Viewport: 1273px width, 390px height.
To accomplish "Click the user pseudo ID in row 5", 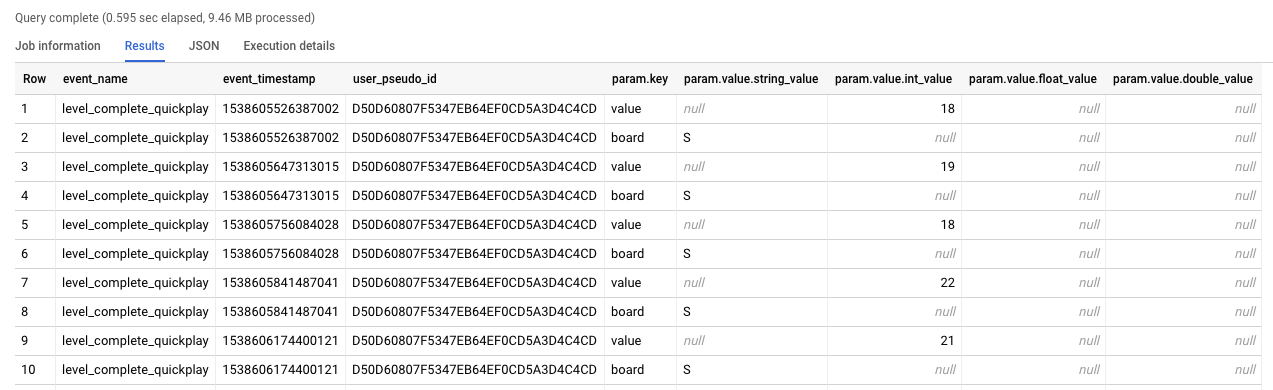I will pyautogui.click(x=475, y=224).
